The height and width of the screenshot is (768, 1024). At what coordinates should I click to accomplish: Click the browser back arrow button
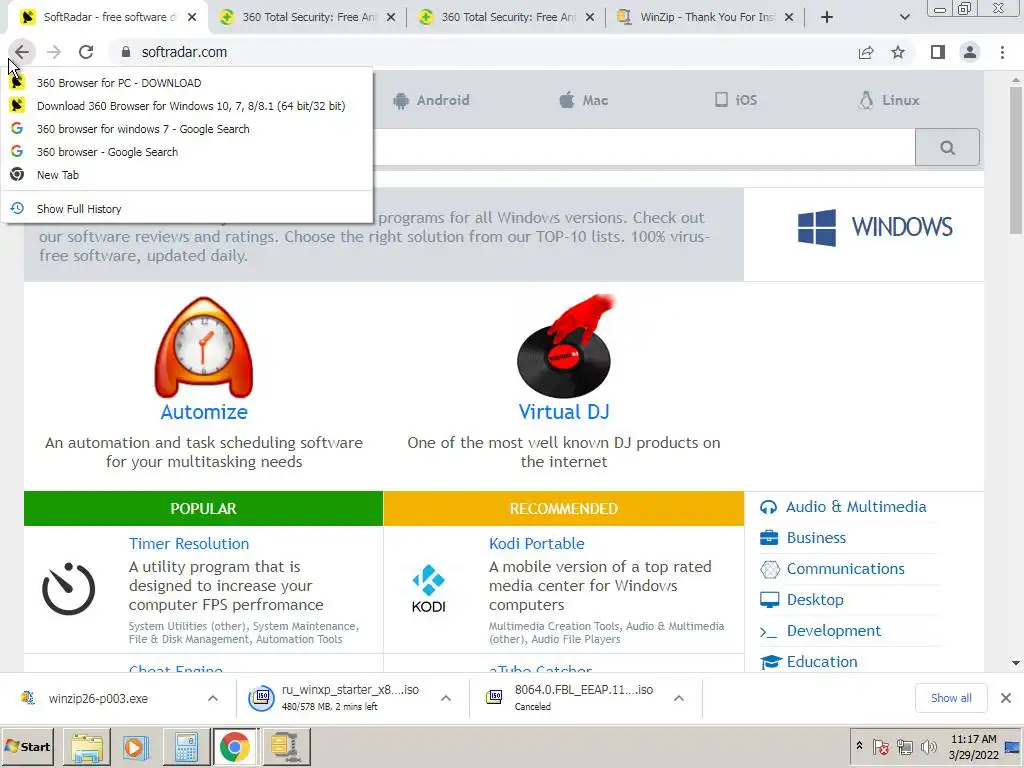(22, 52)
